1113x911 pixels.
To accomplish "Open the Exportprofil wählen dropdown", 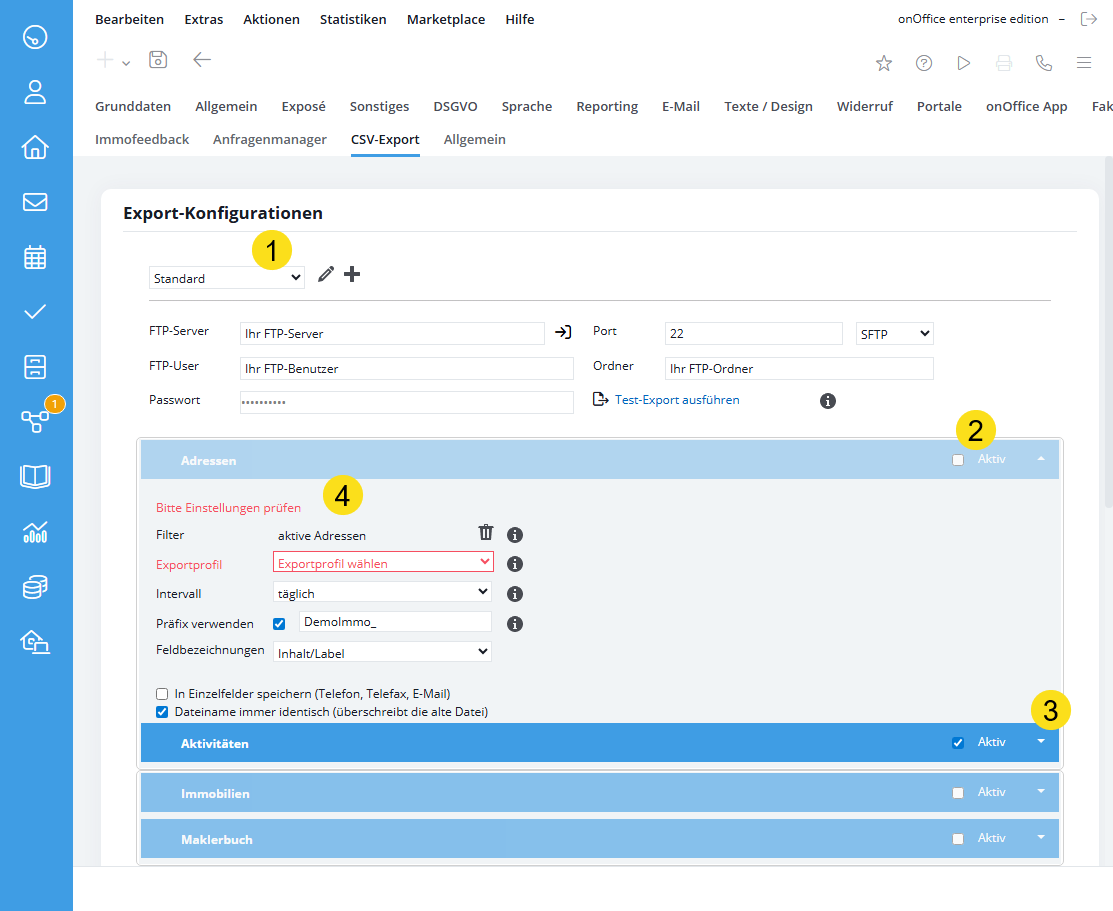I will click(x=383, y=563).
